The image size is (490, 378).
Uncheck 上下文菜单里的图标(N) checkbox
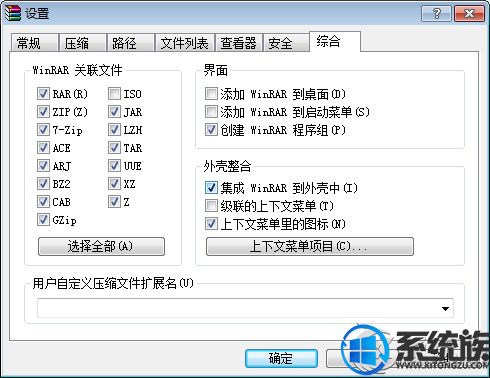(211, 224)
